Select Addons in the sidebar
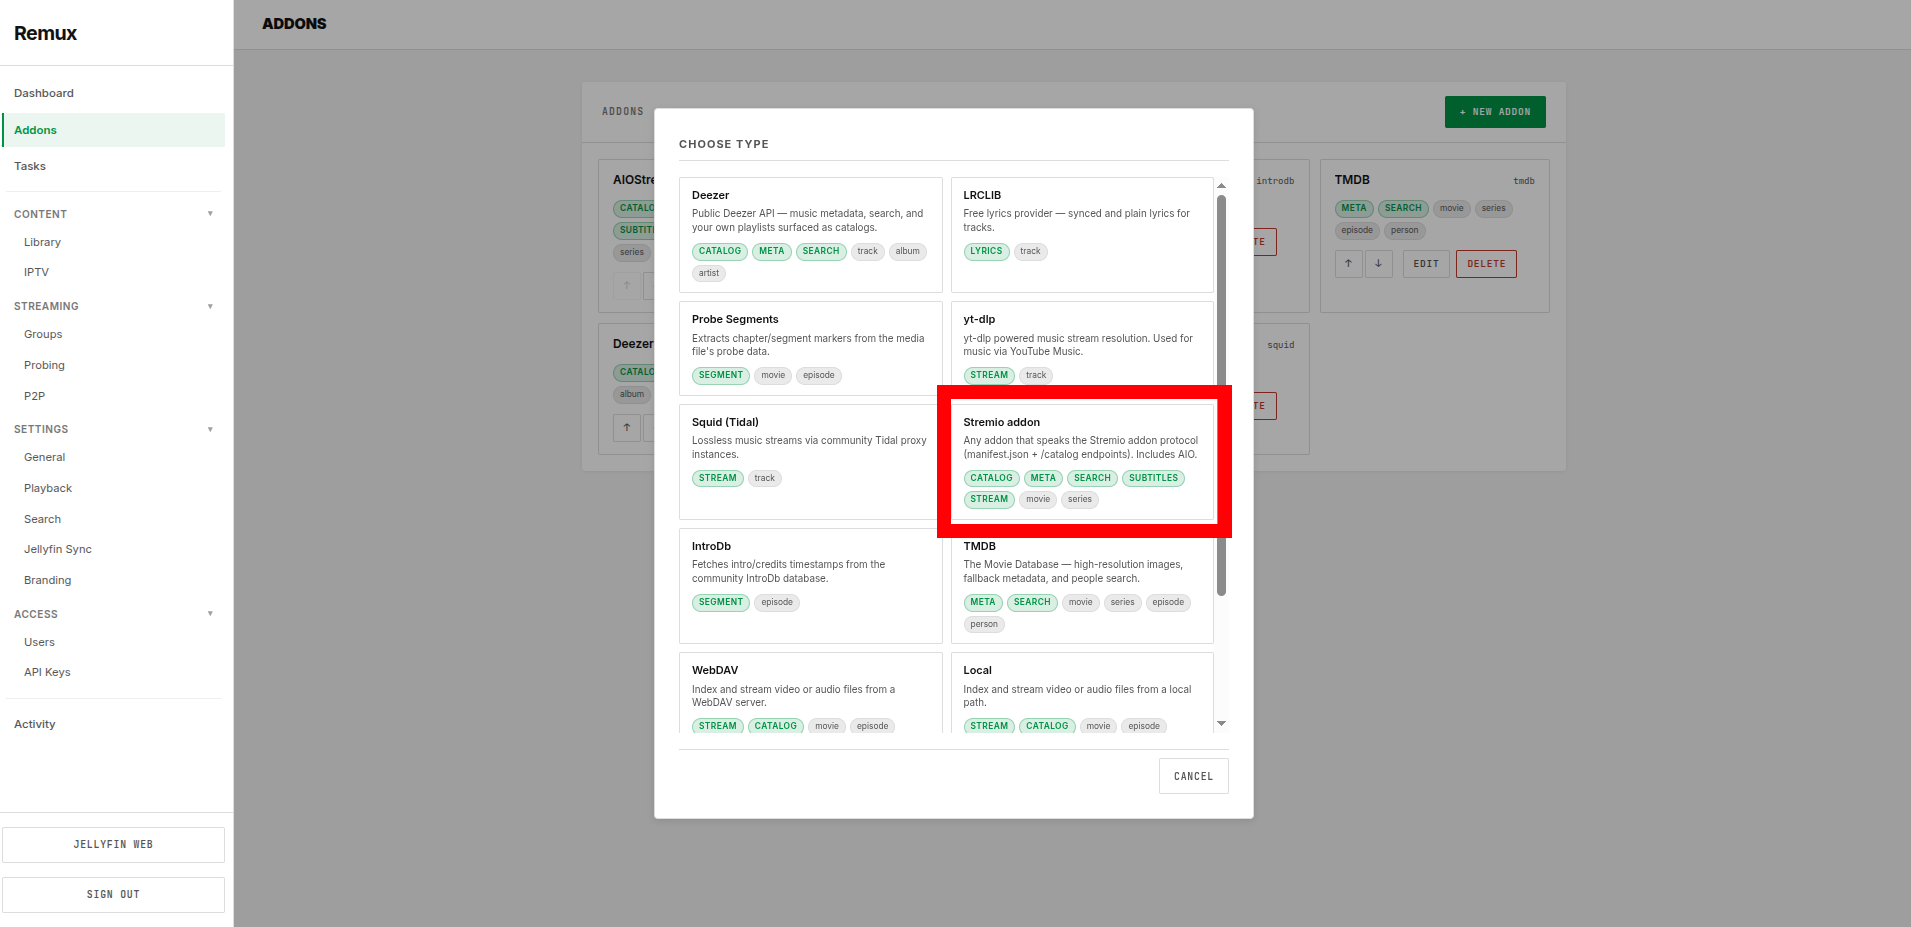The width and height of the screenshot is (1911, 927). click(113, 130)
